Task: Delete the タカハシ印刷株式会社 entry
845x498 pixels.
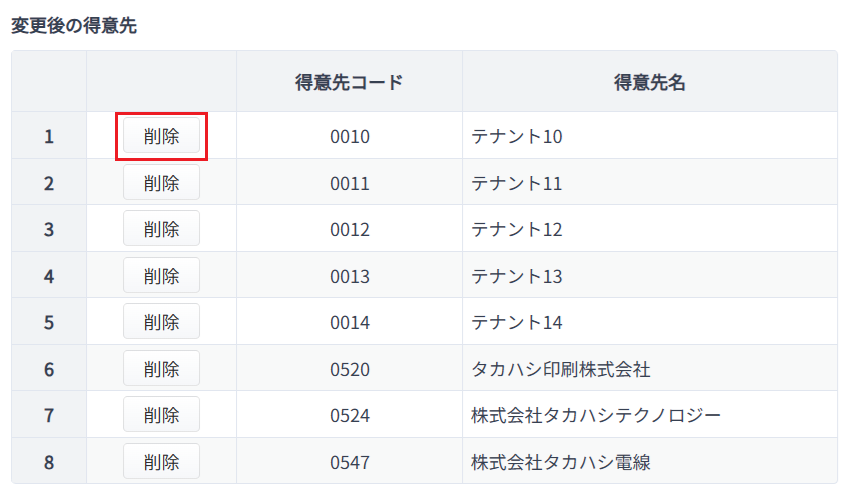Action: (161, 369)
